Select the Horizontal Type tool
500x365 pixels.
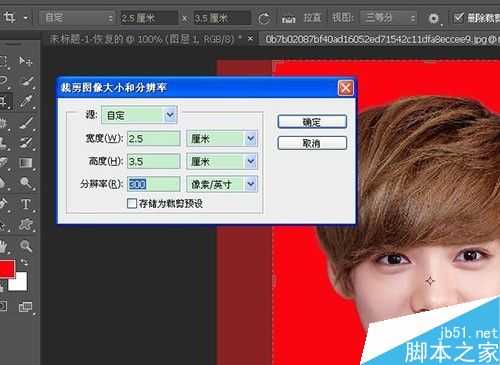[26, 204]
